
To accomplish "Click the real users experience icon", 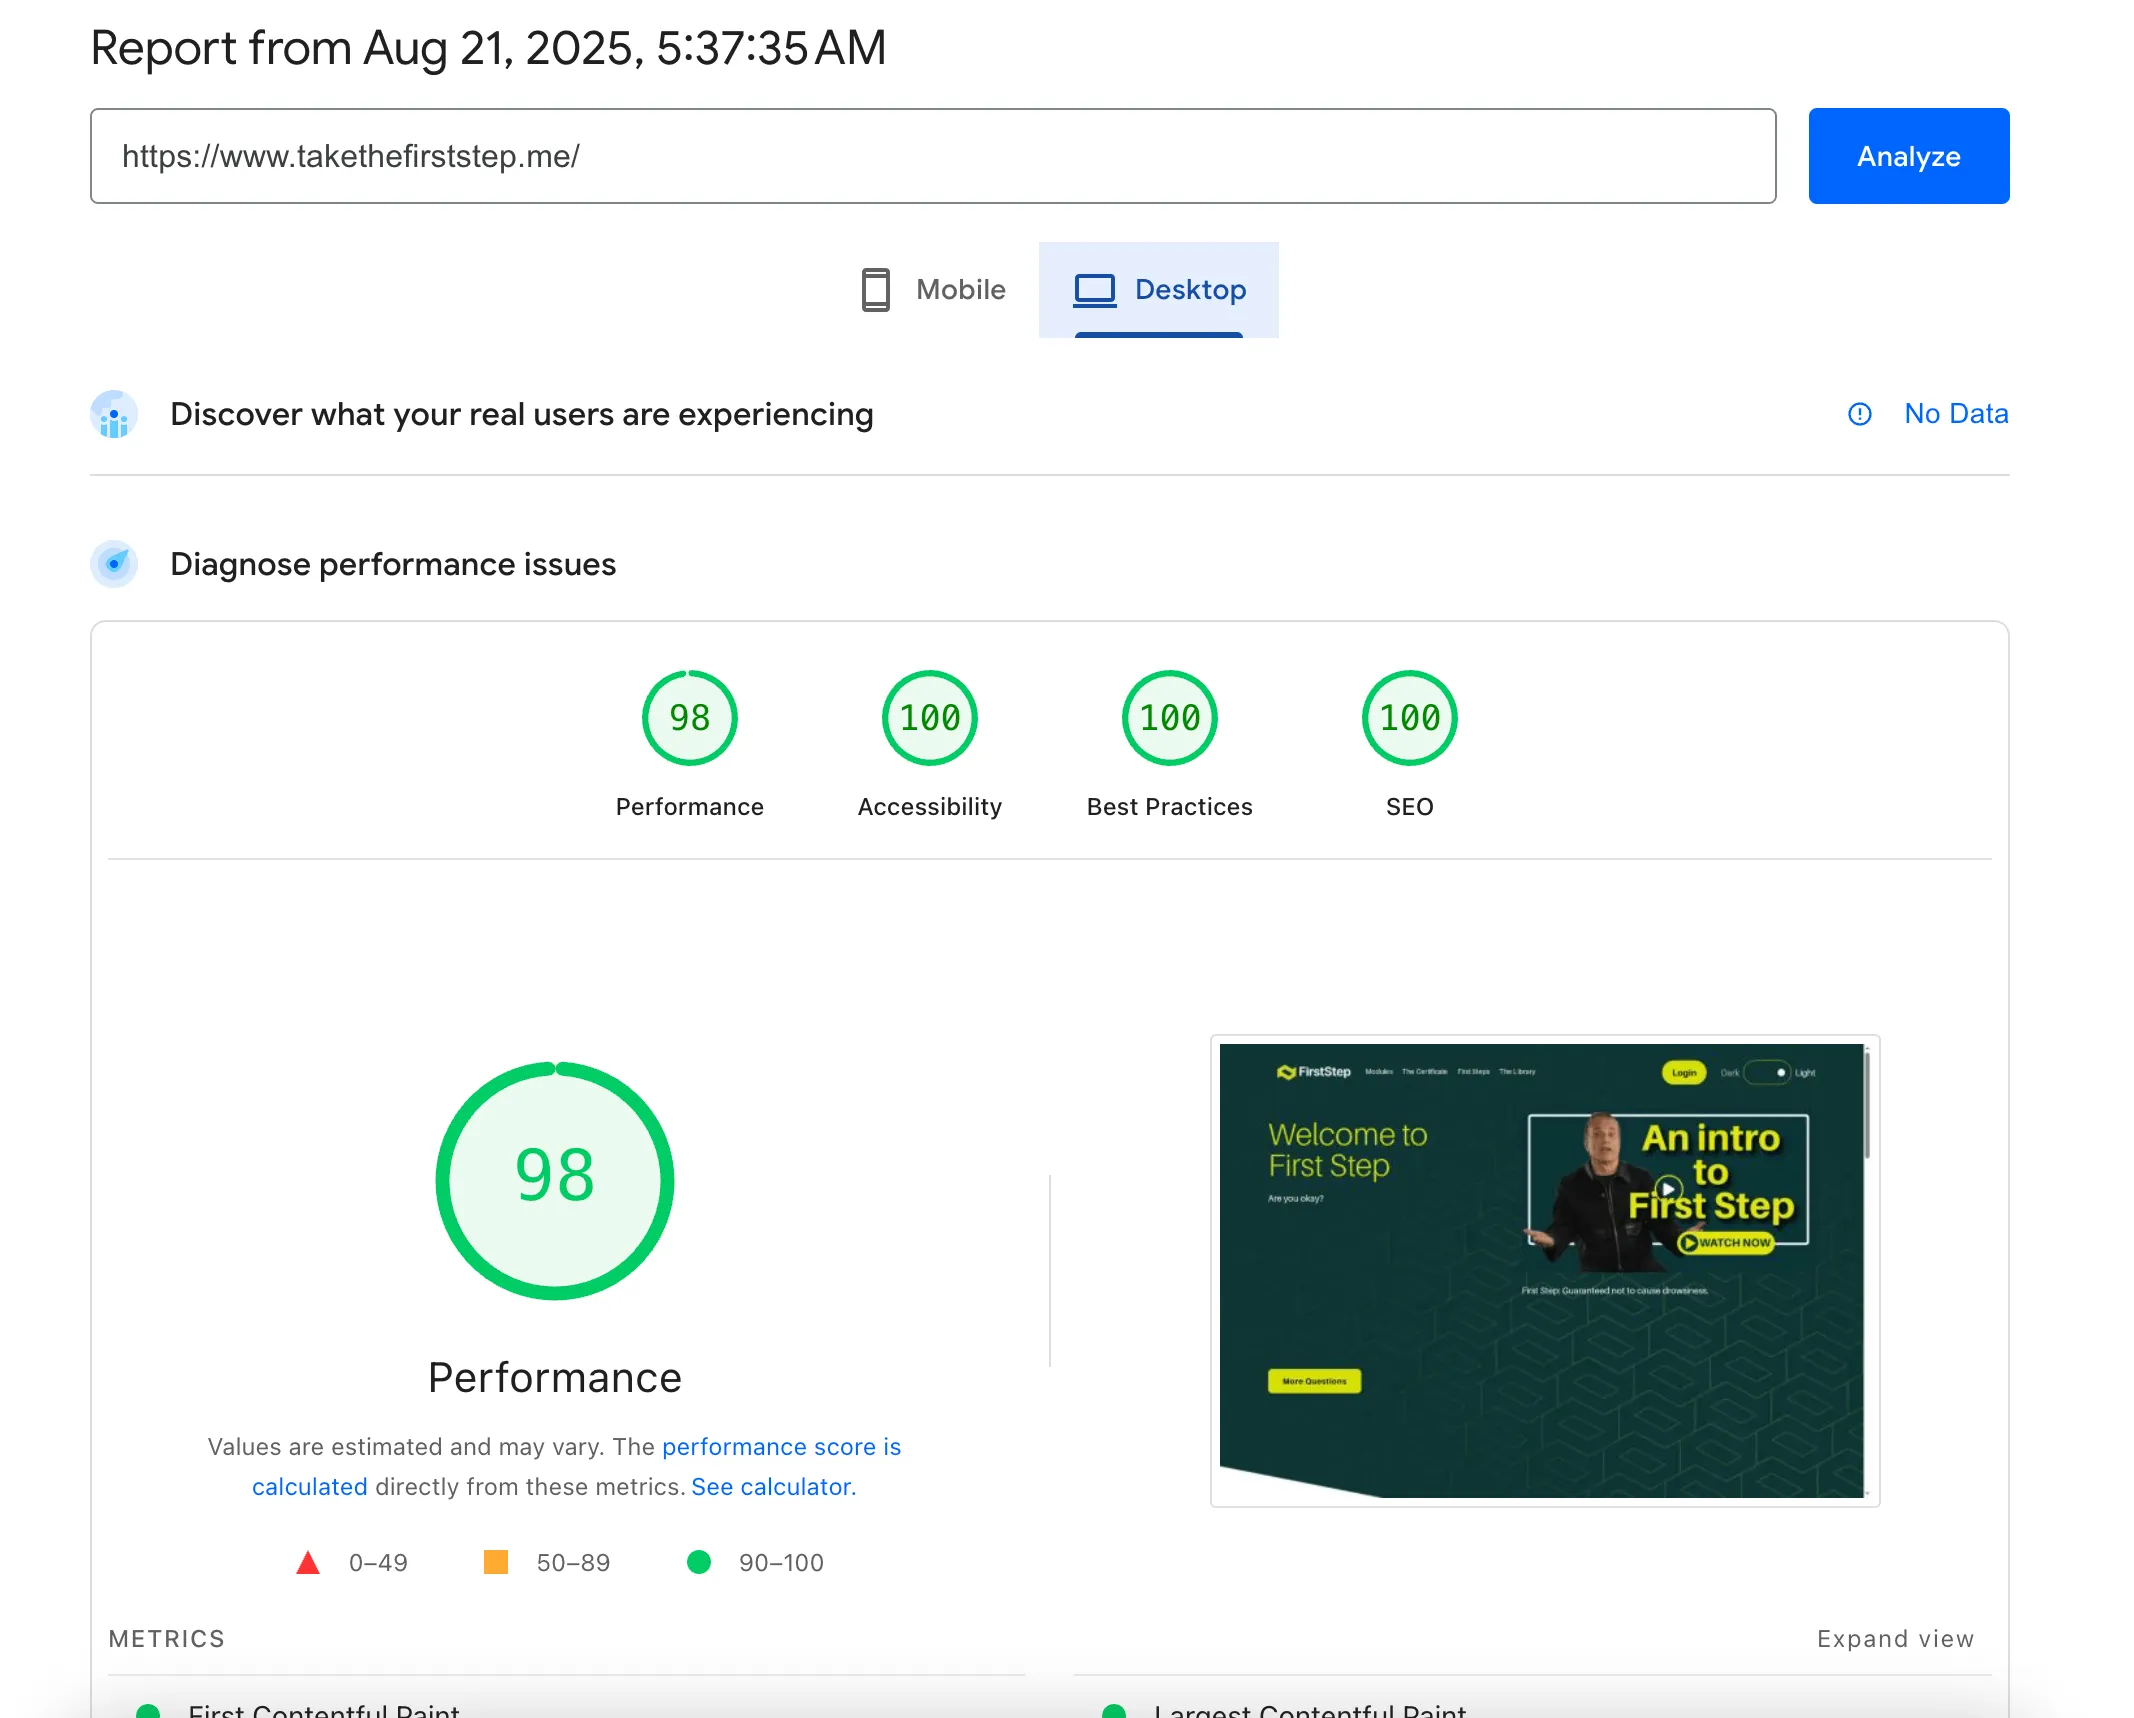I will click(114, 415).
